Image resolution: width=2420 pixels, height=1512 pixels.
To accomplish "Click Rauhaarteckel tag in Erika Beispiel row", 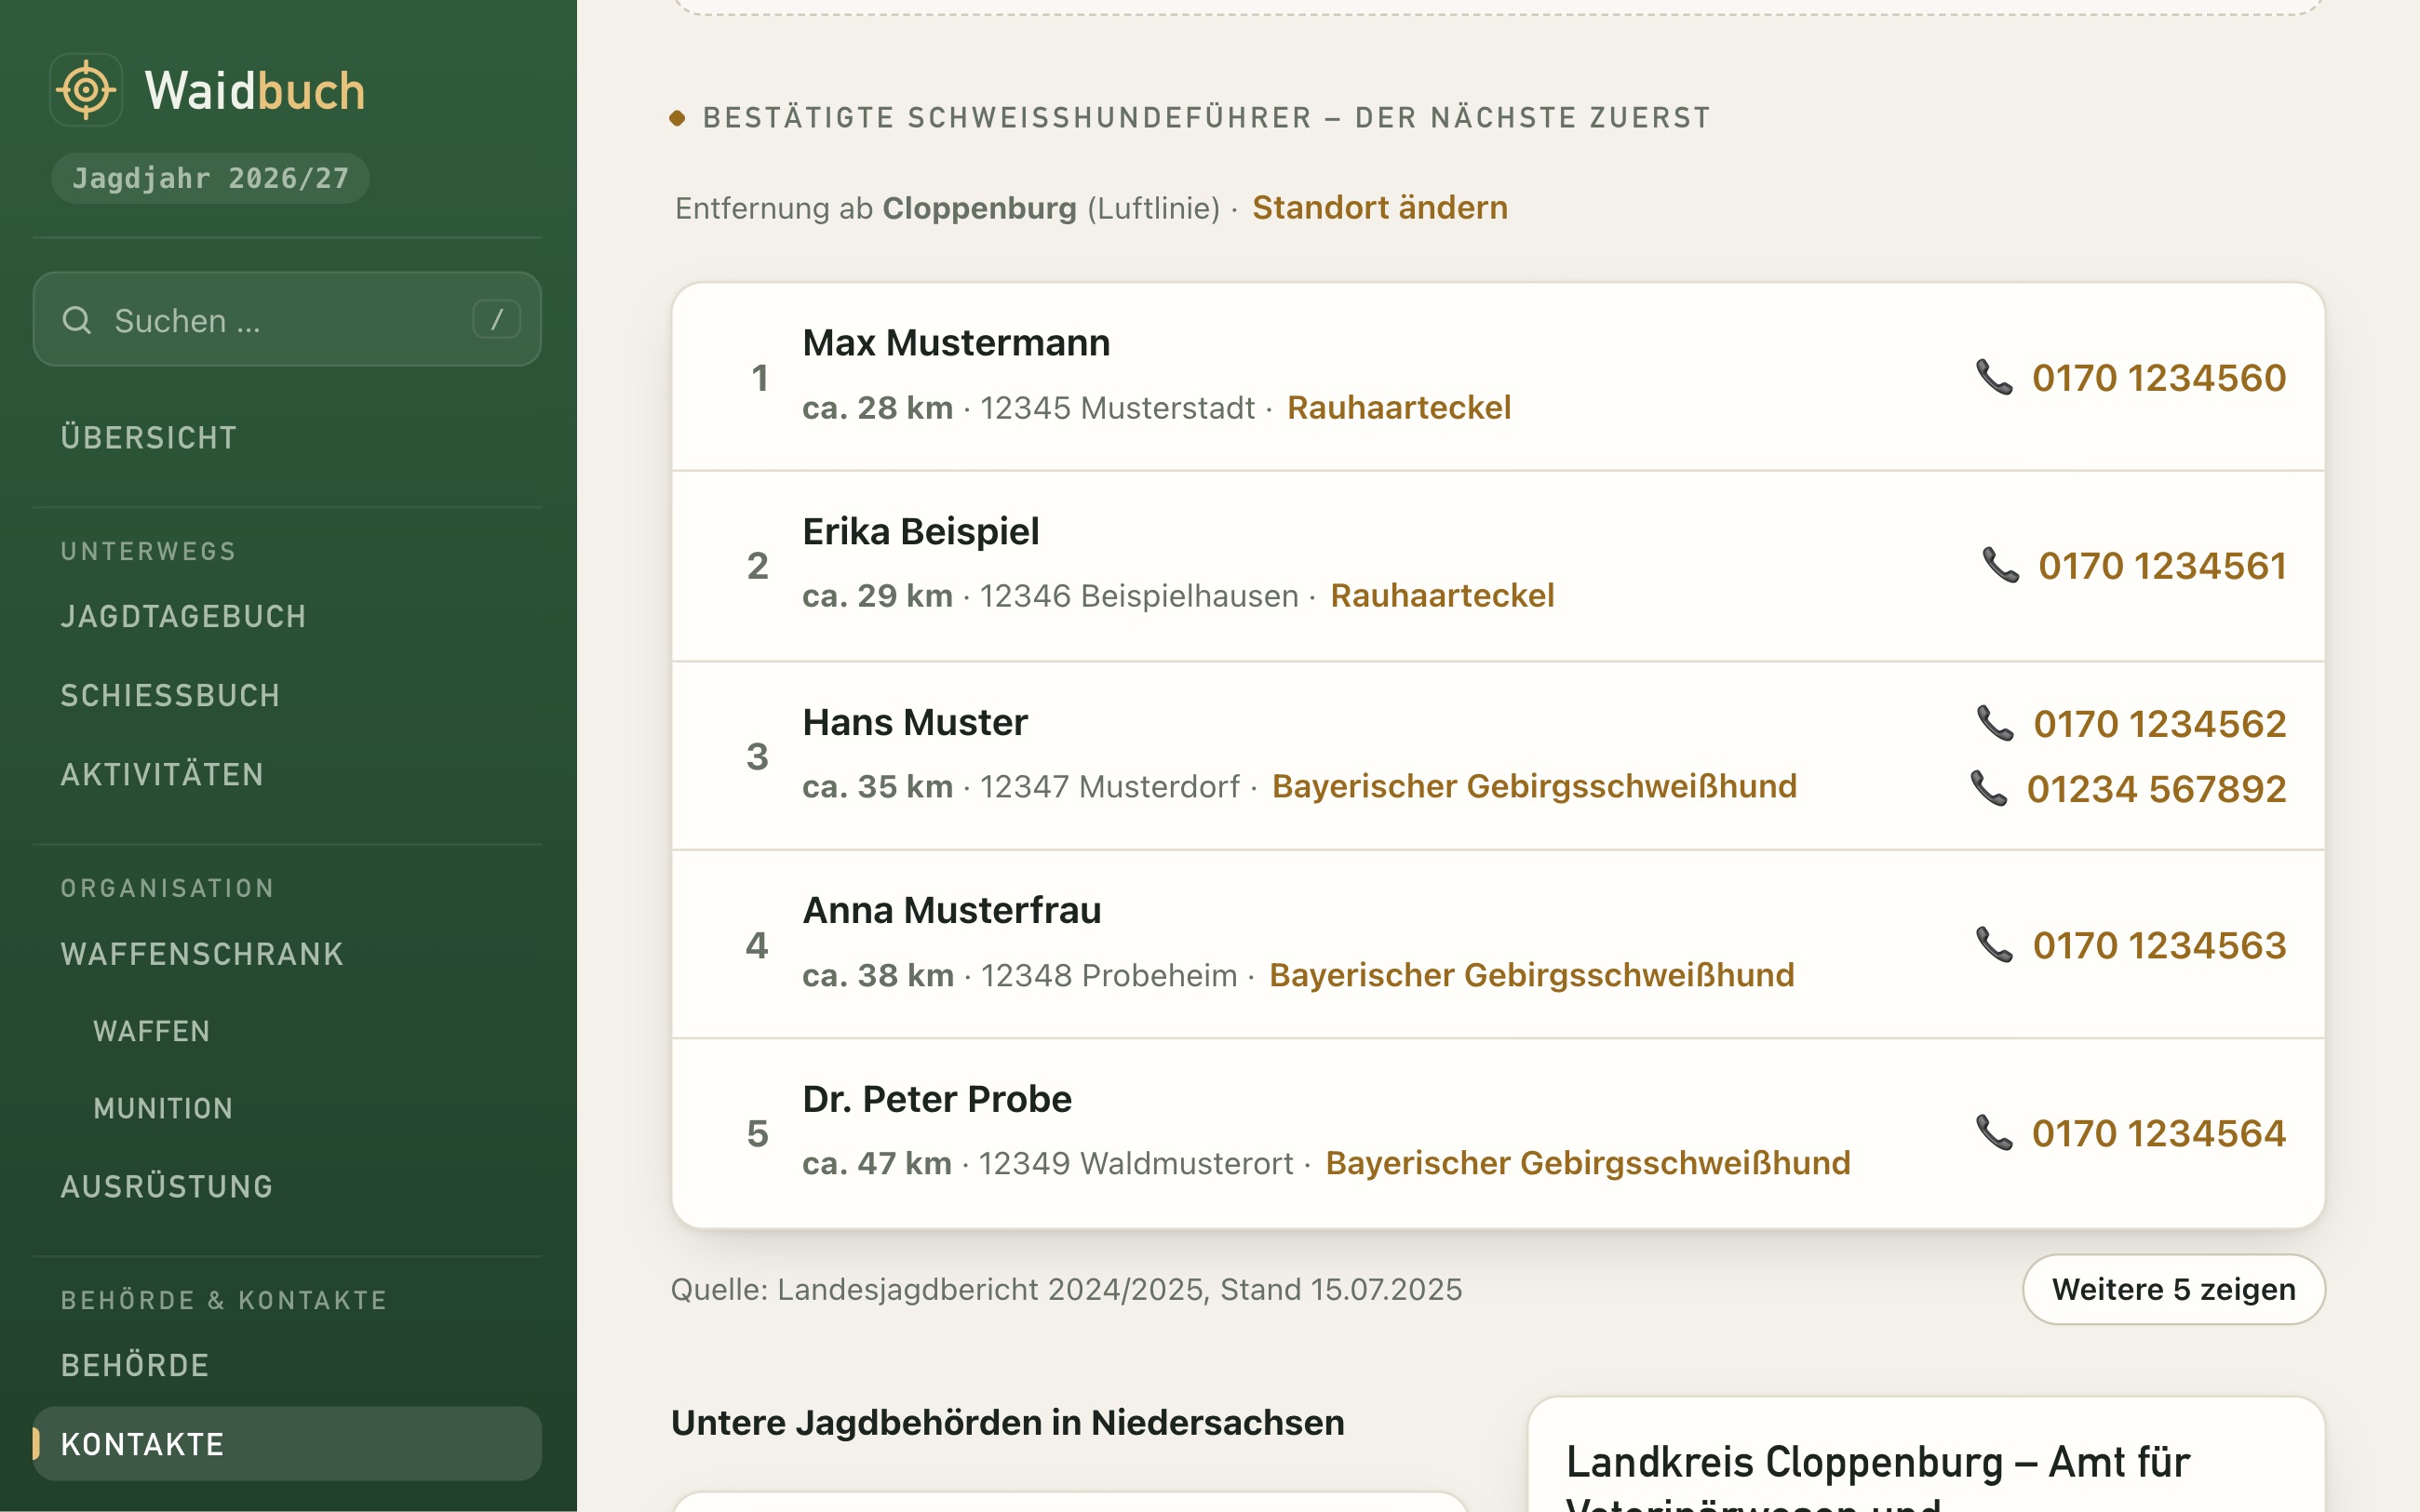I will click(1442, 595).
